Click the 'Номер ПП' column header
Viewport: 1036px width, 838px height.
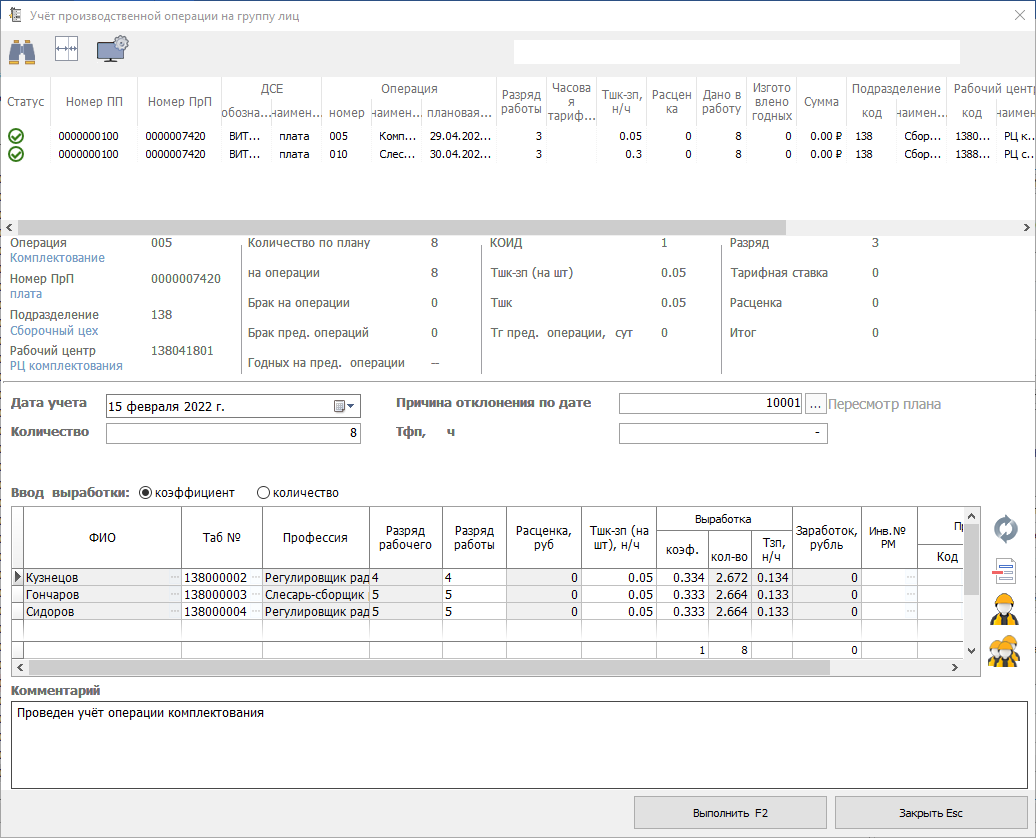(94, 102)
